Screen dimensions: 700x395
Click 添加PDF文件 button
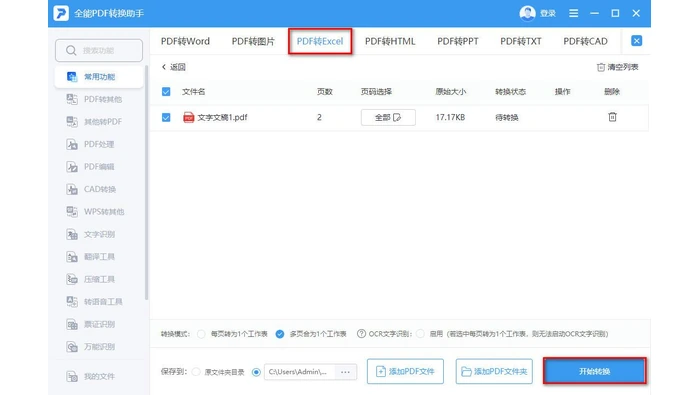point(405,371)
